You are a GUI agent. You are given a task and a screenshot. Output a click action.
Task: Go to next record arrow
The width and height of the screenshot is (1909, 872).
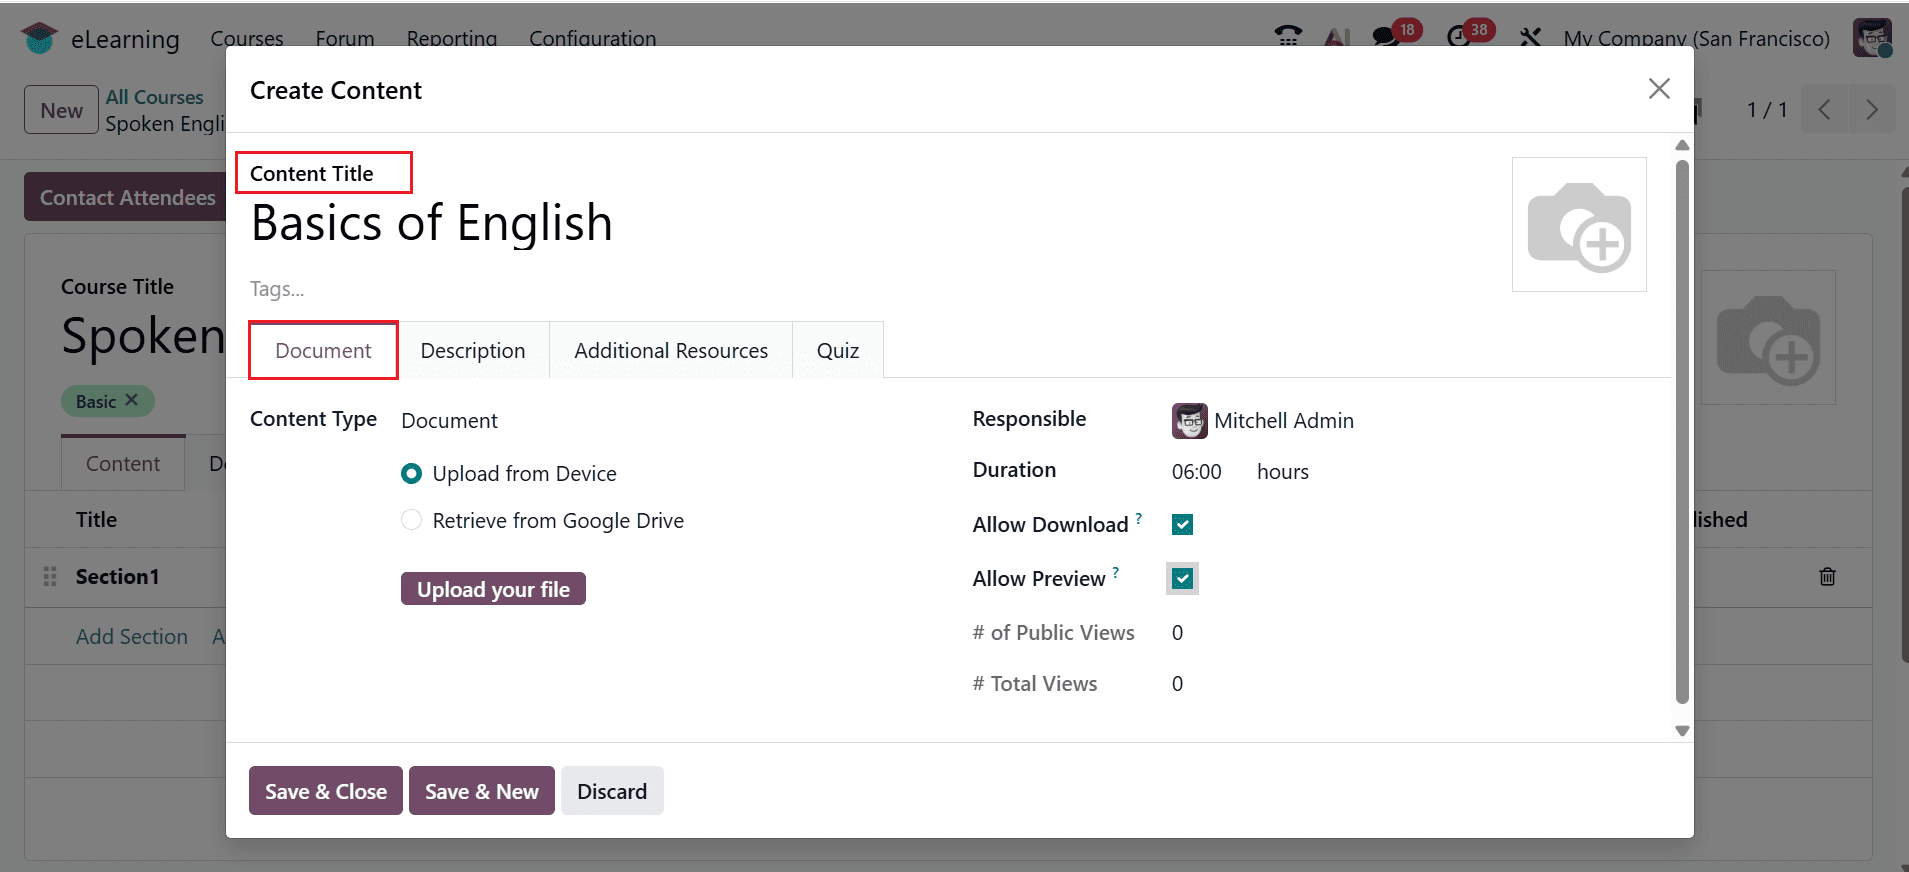1872,110
